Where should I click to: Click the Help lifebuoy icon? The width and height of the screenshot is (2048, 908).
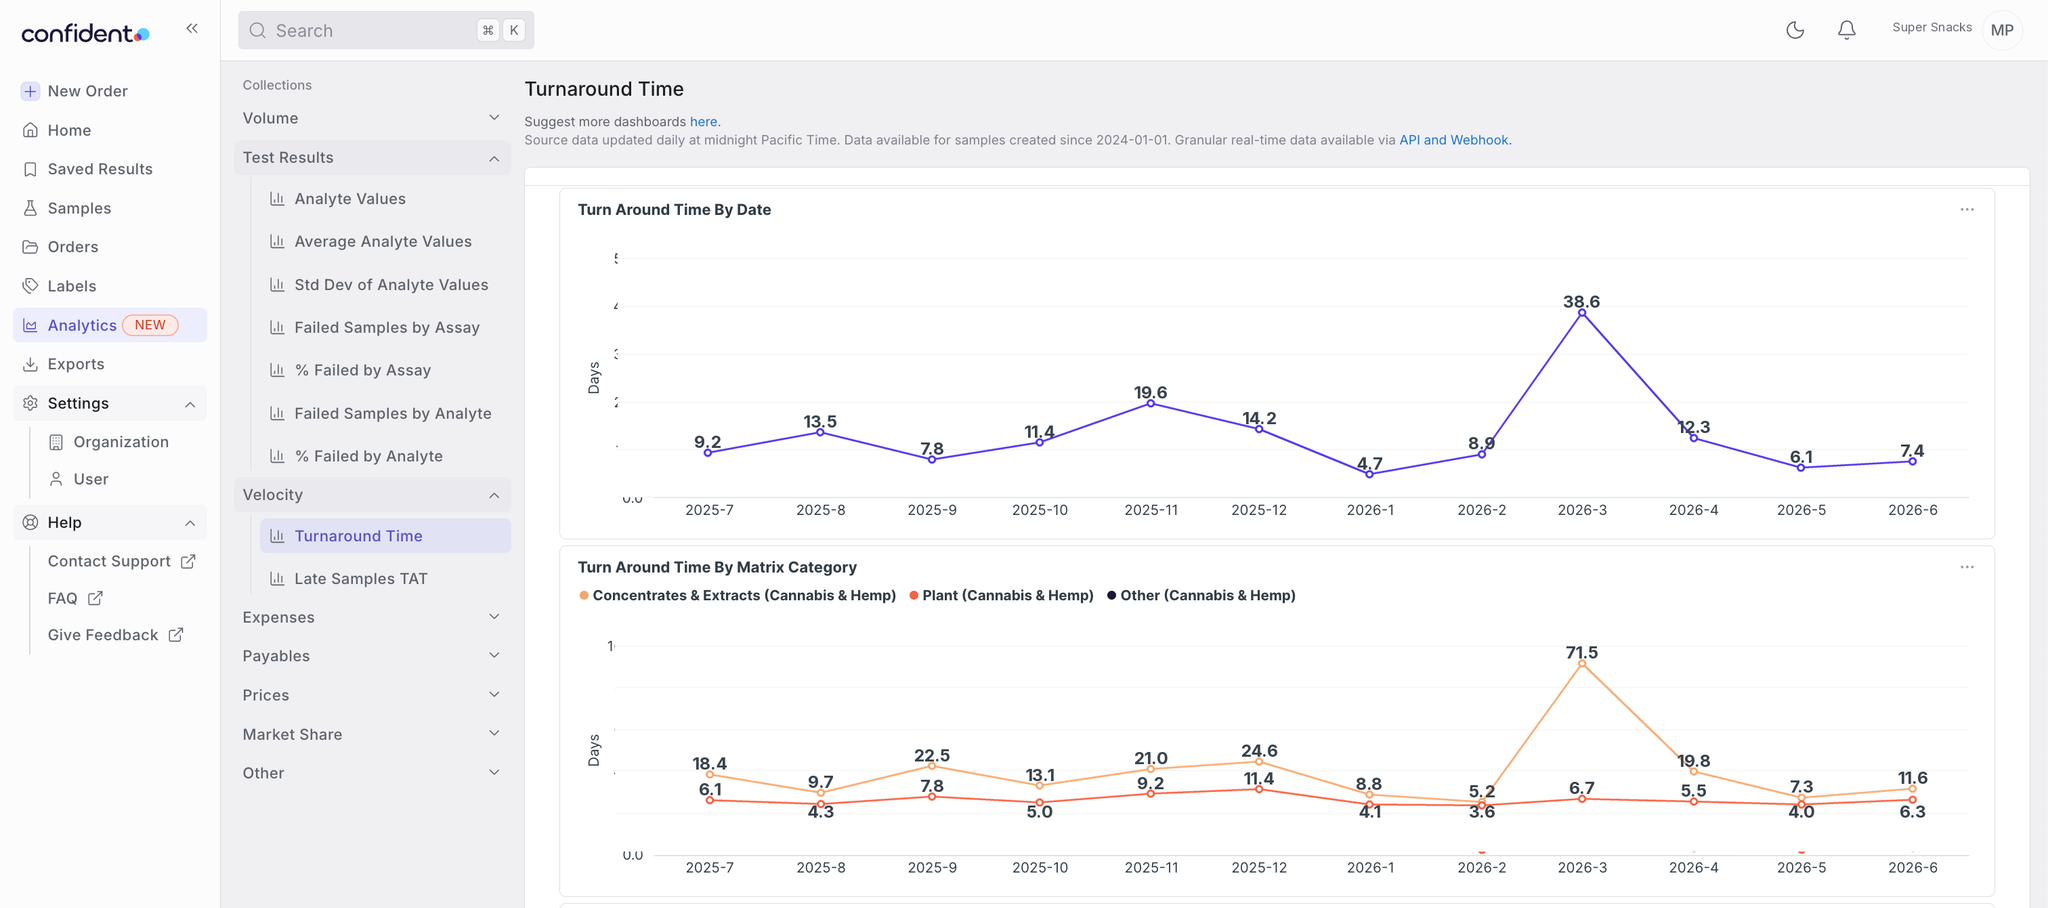click(x=30, y=522)
